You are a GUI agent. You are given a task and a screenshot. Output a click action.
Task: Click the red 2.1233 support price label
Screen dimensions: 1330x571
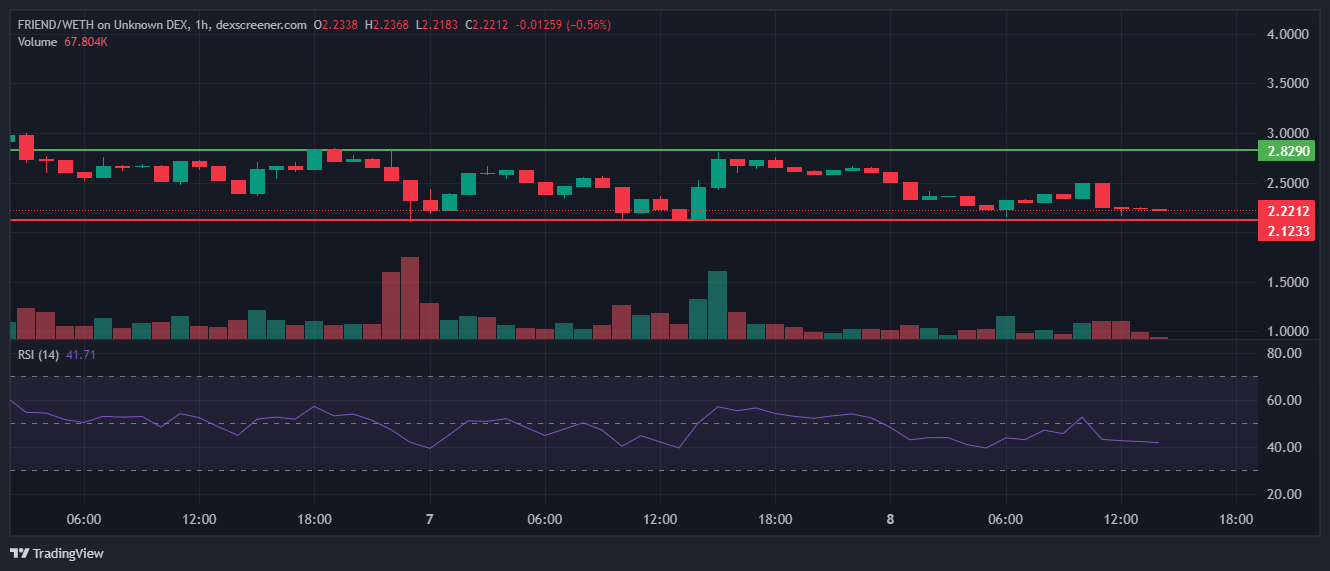point(1285,230)
